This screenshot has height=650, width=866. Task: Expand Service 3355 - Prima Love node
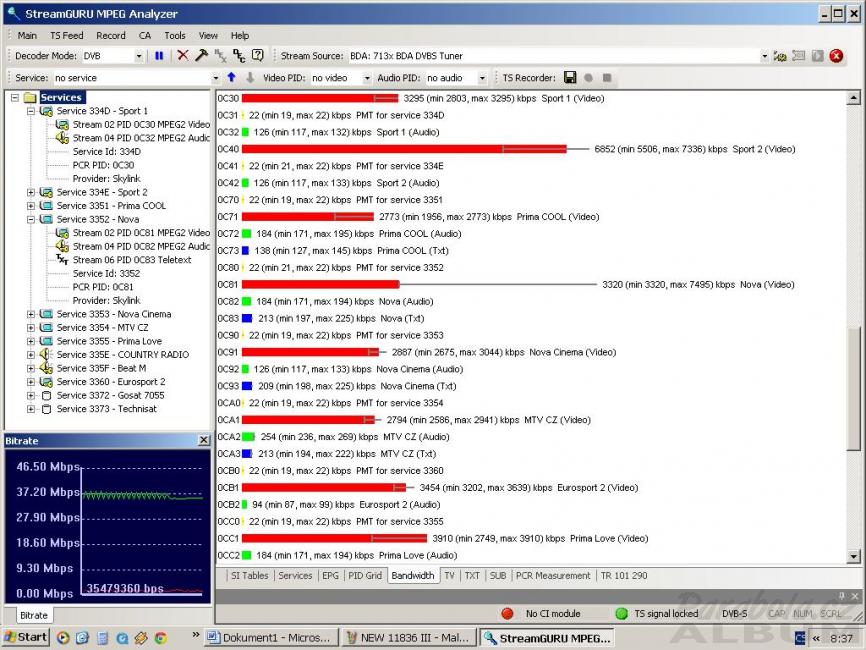pyautogui.click(x=31, y=341)
